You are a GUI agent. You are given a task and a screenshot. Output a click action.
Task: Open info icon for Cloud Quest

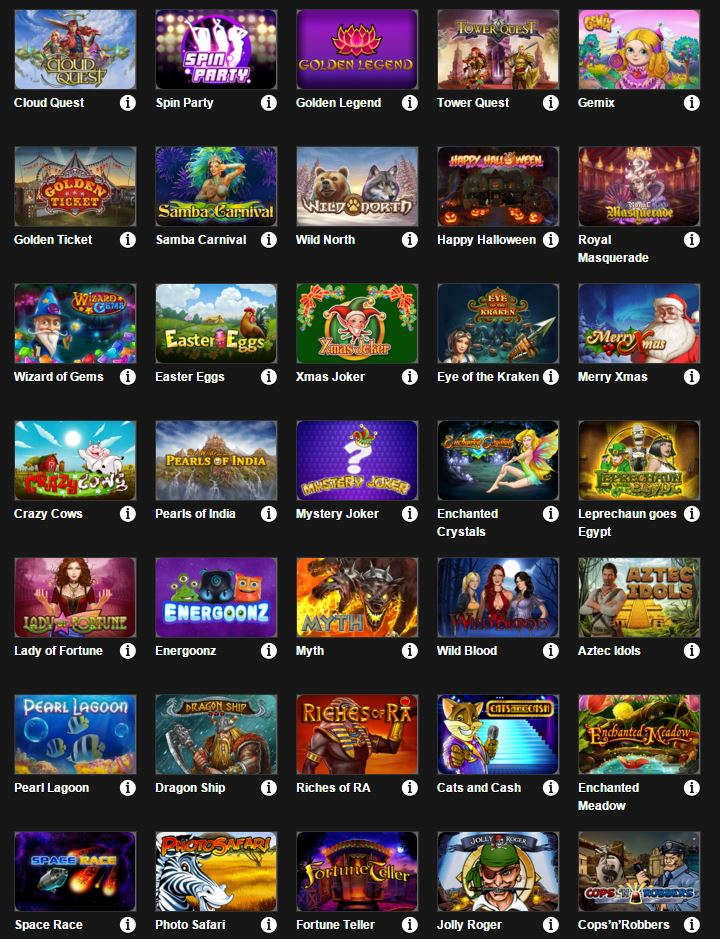pos(128,103)
